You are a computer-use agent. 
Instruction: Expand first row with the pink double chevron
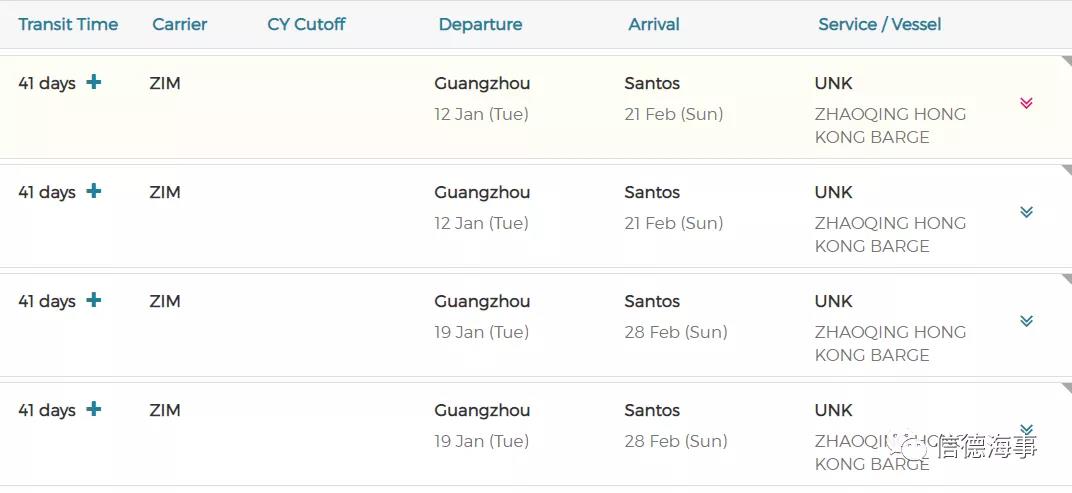[1026, 103]
